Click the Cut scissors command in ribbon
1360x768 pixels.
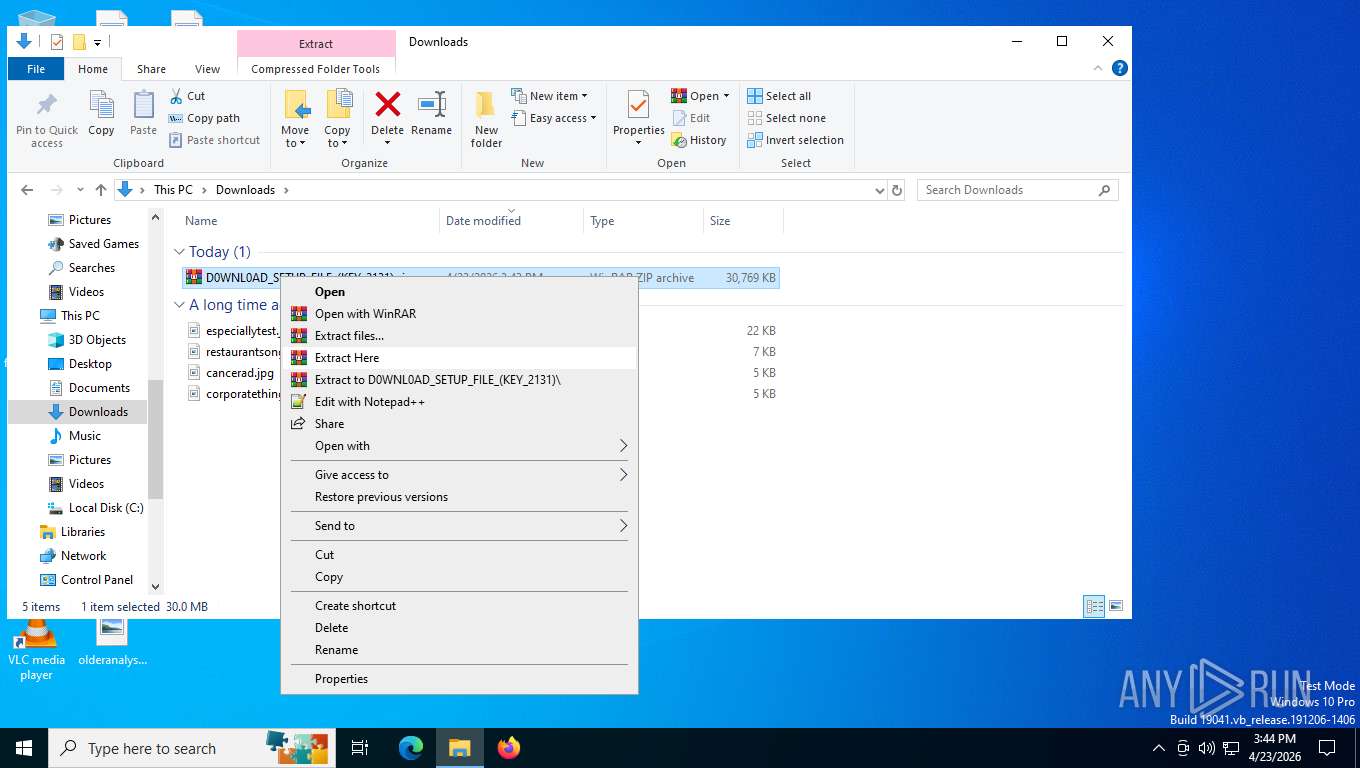(x=187, y=96)
